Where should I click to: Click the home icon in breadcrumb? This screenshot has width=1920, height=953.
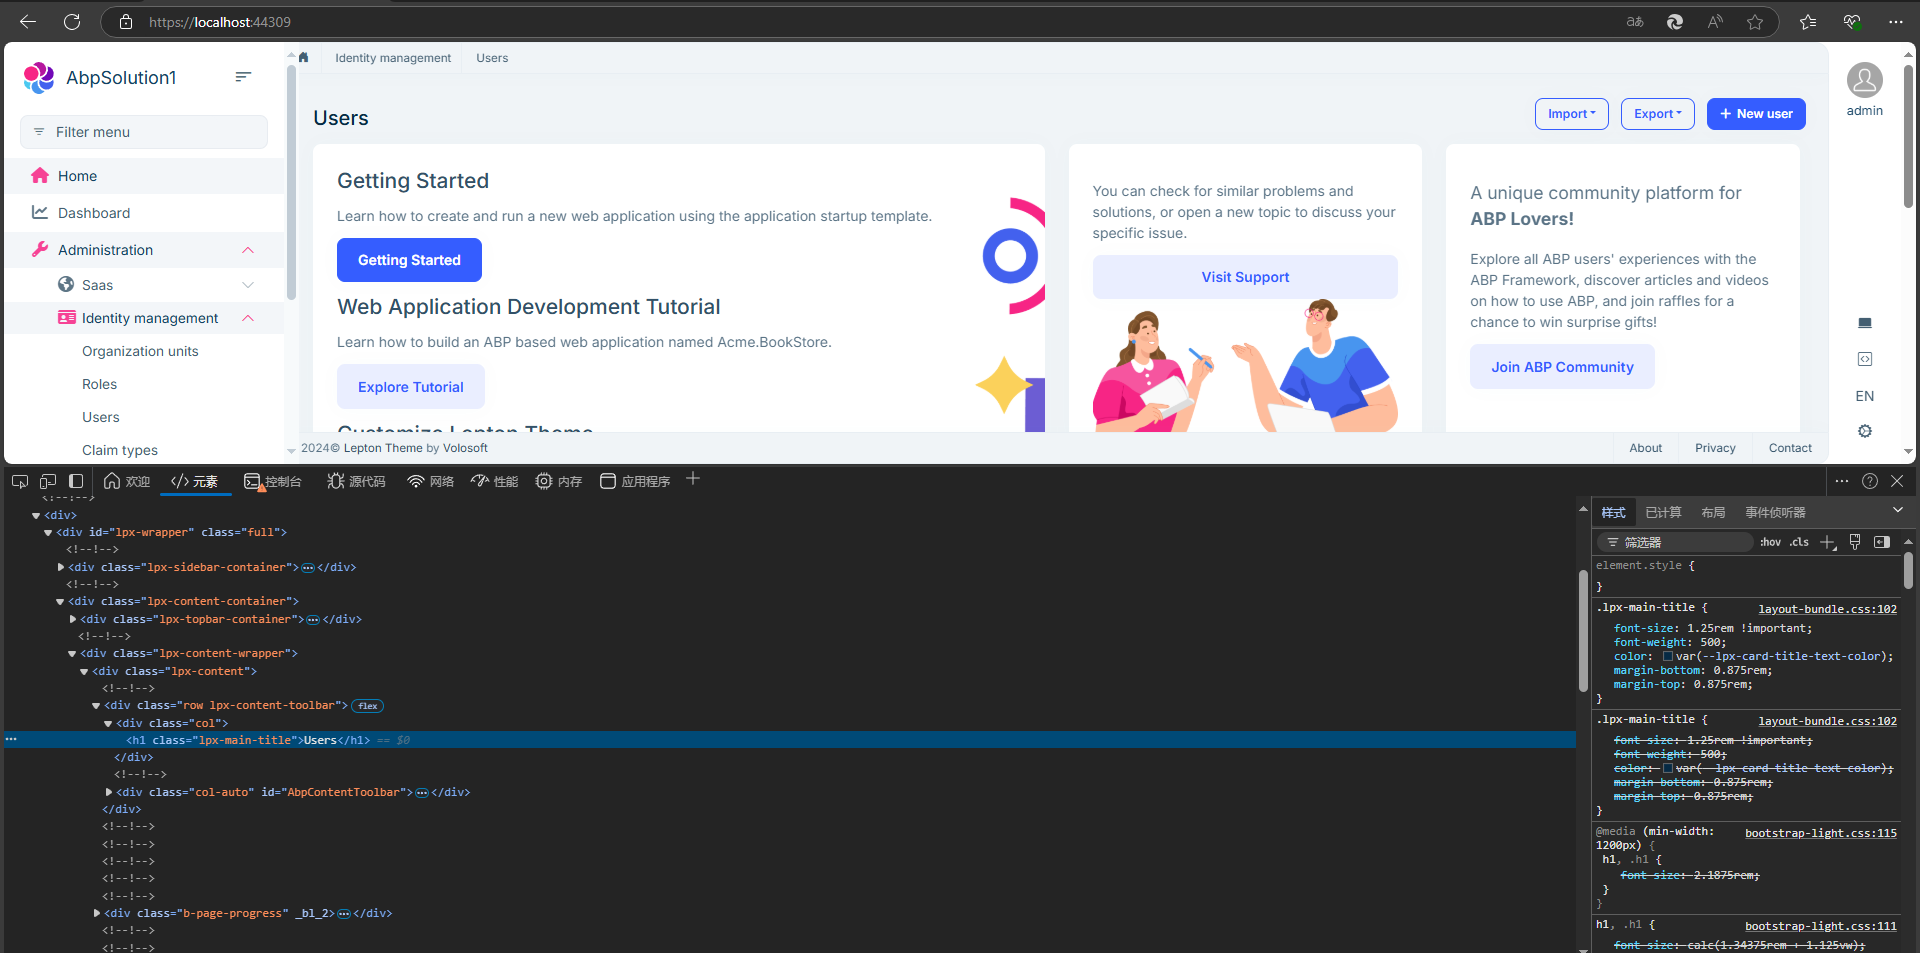(304, 58)
